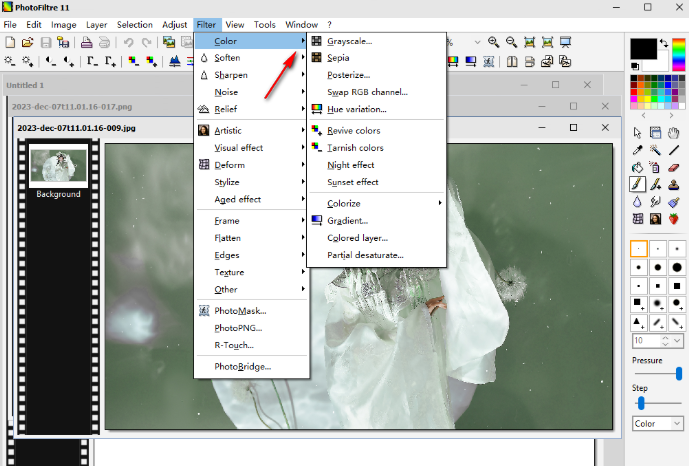
Task: Choose Partial desaturate menu entry
Action: tap(377, 255)
